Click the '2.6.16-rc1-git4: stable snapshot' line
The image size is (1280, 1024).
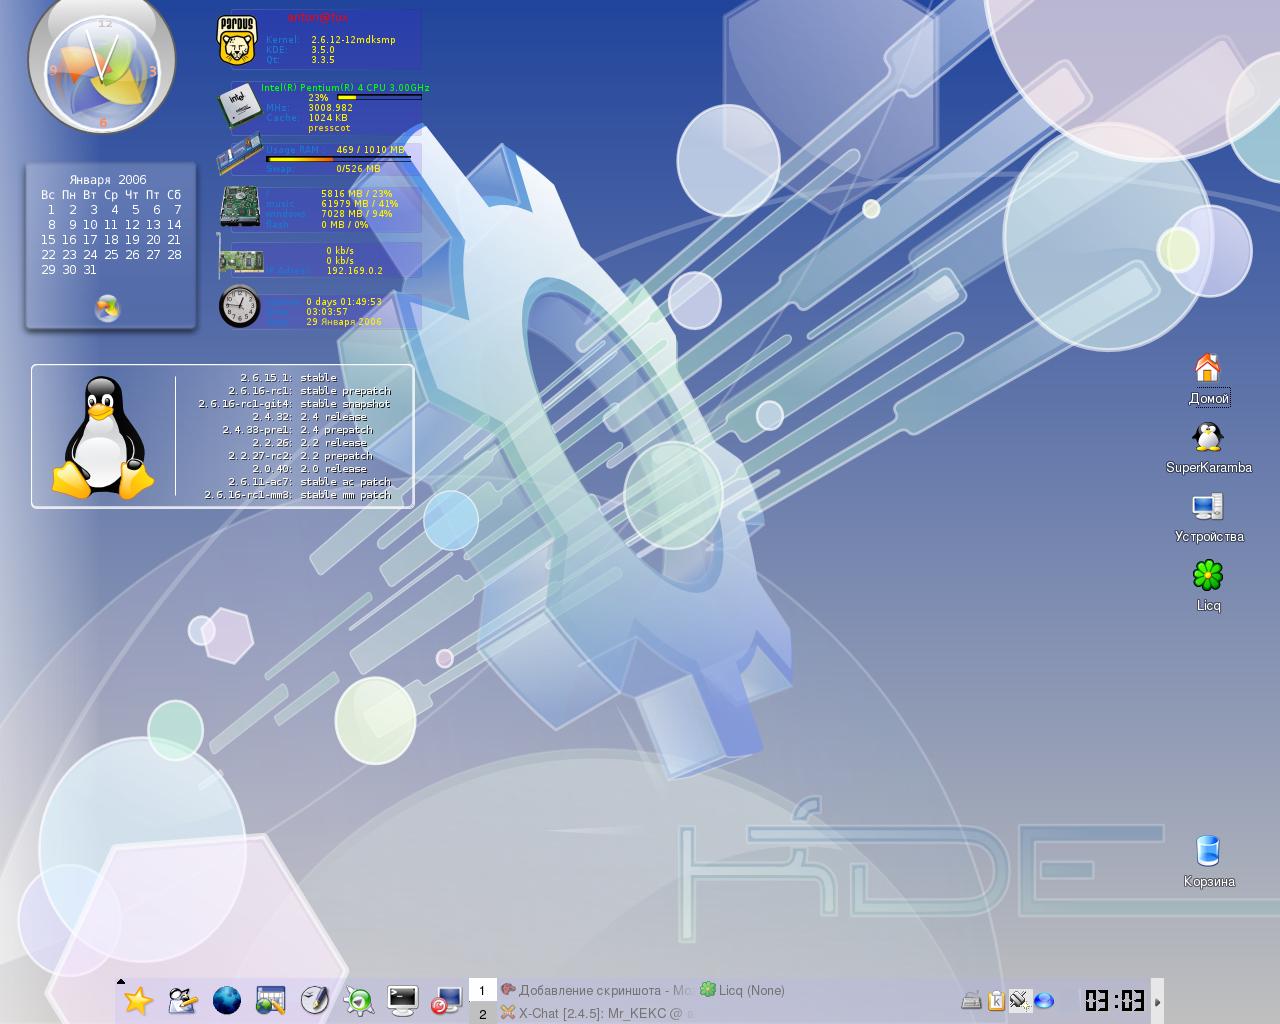tap(294, 404)
